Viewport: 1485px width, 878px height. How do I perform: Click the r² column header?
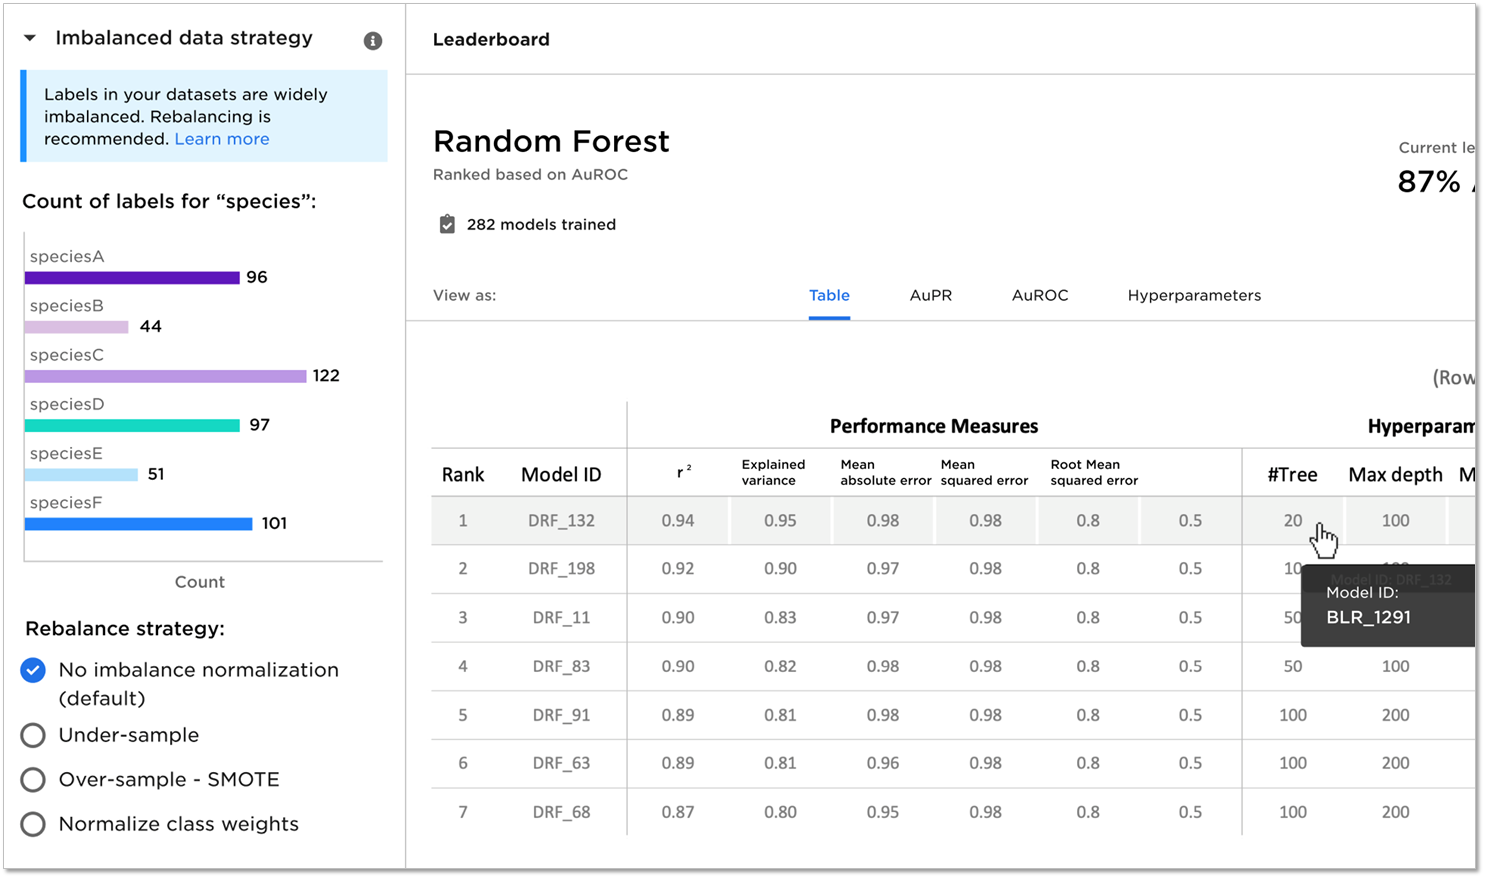(x=683, y=471)
